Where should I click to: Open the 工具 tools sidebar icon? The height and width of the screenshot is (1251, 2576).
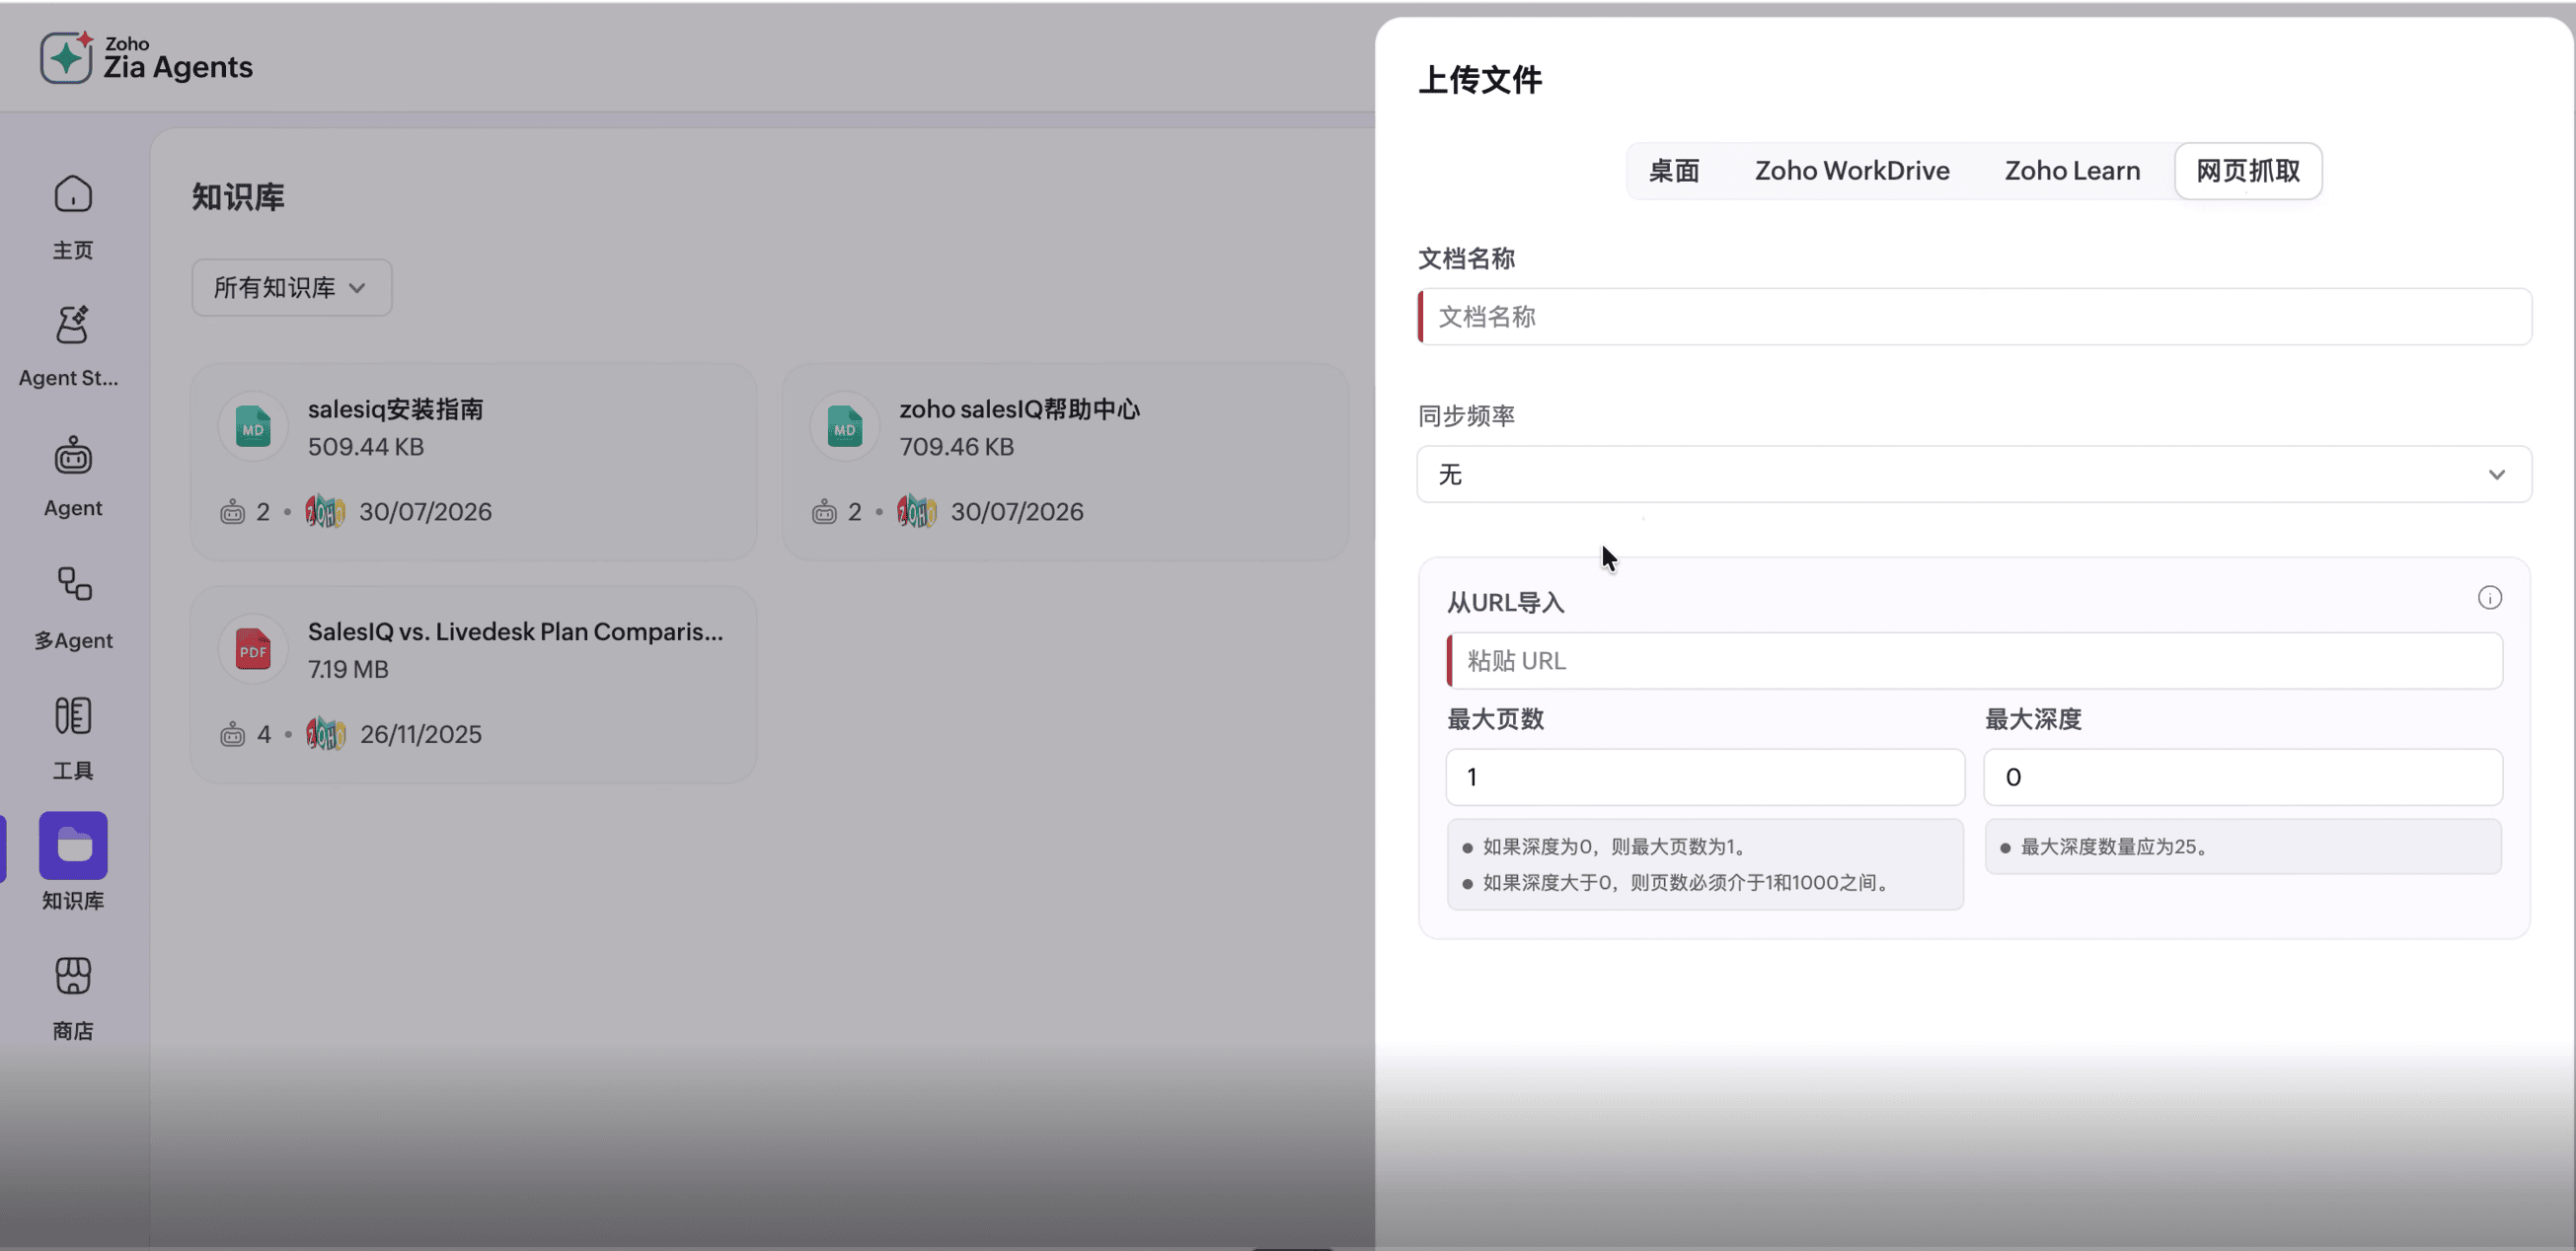73,715
